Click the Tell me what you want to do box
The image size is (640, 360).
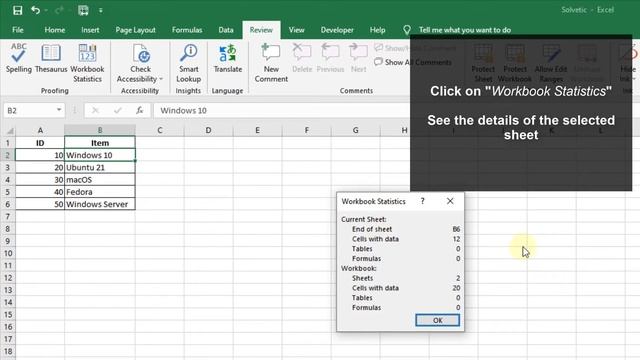click(464, 30)
